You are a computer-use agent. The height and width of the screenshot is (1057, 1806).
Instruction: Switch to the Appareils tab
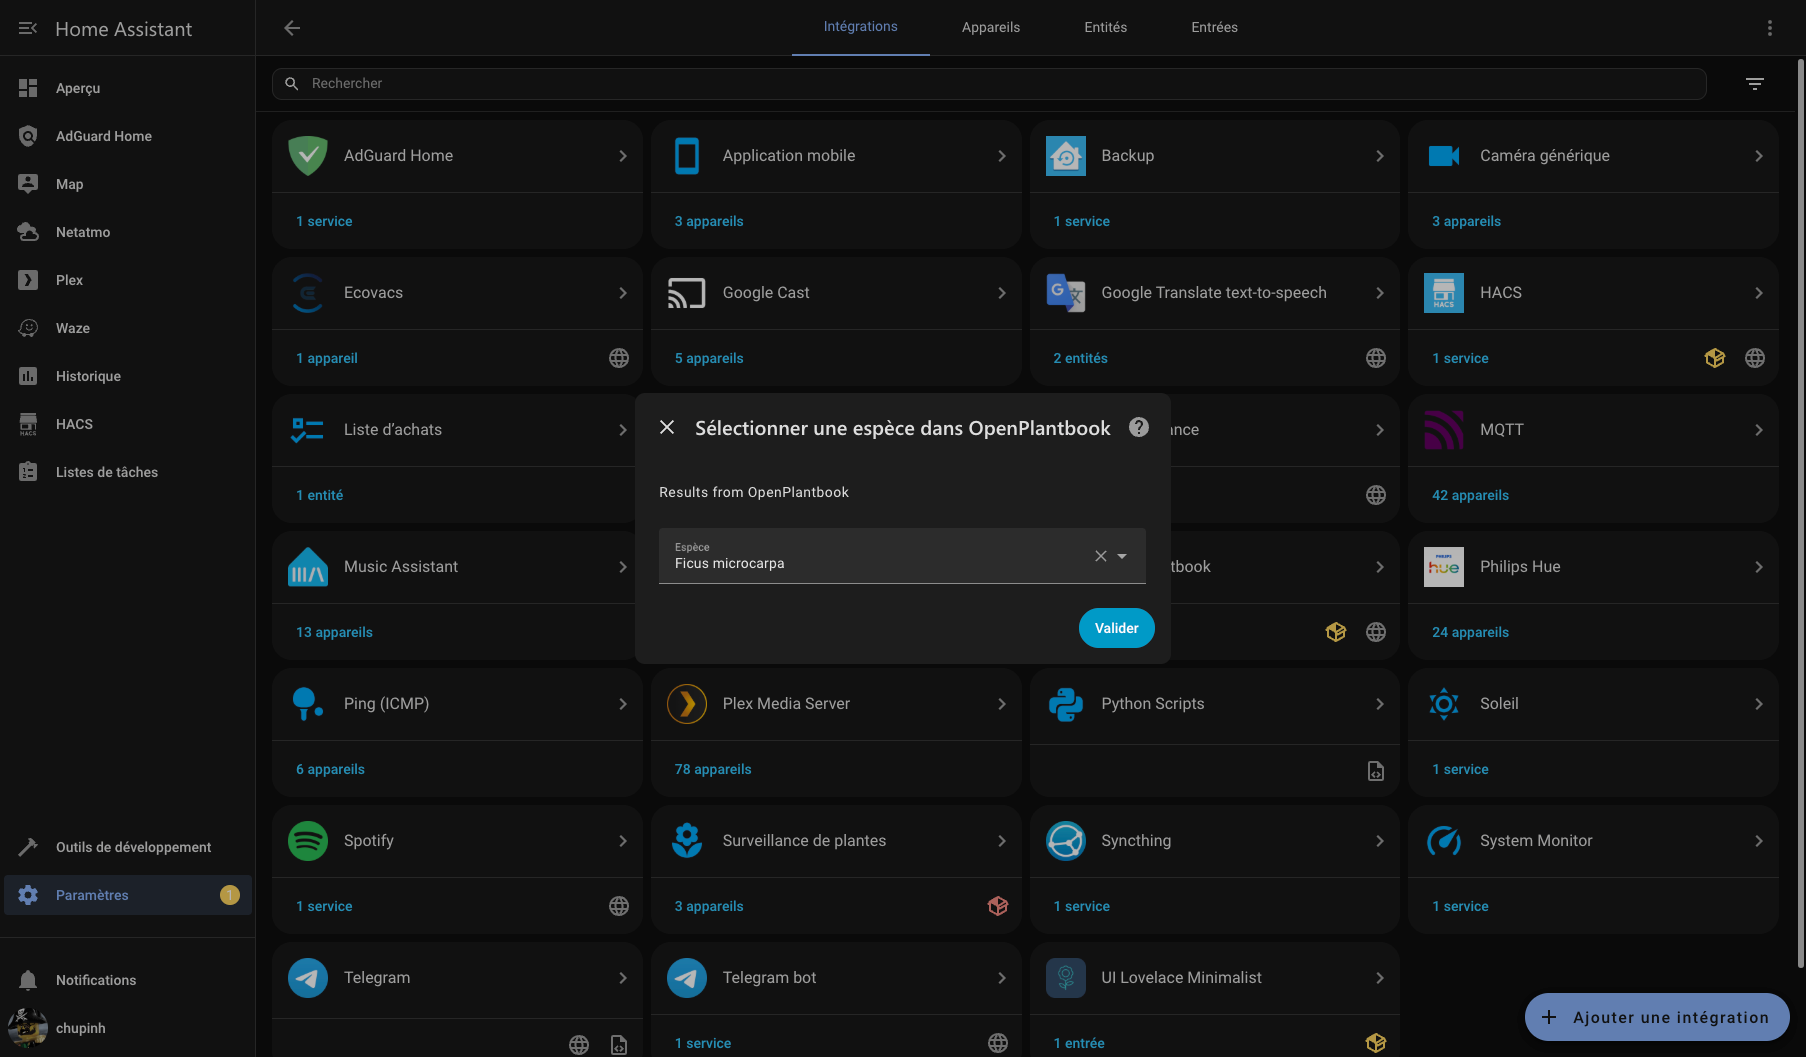coord(990,27)
